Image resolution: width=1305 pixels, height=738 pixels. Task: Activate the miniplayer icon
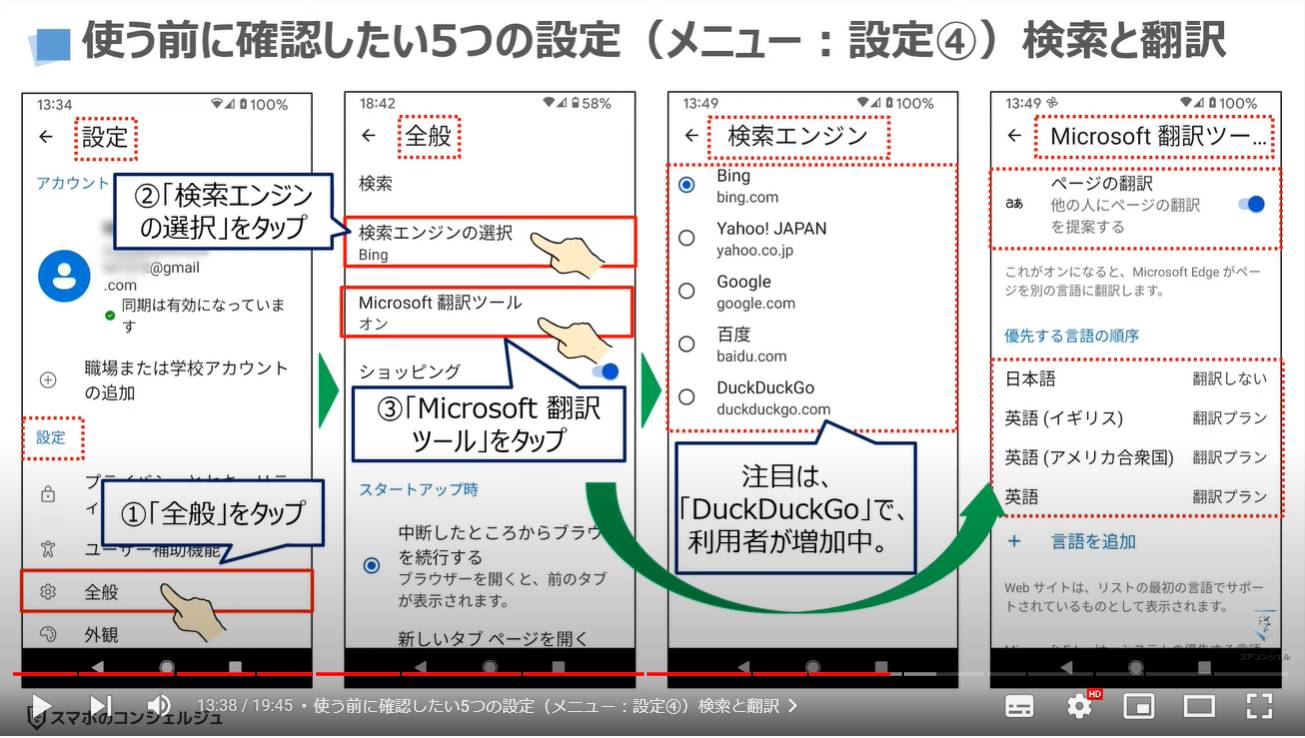1136,705
